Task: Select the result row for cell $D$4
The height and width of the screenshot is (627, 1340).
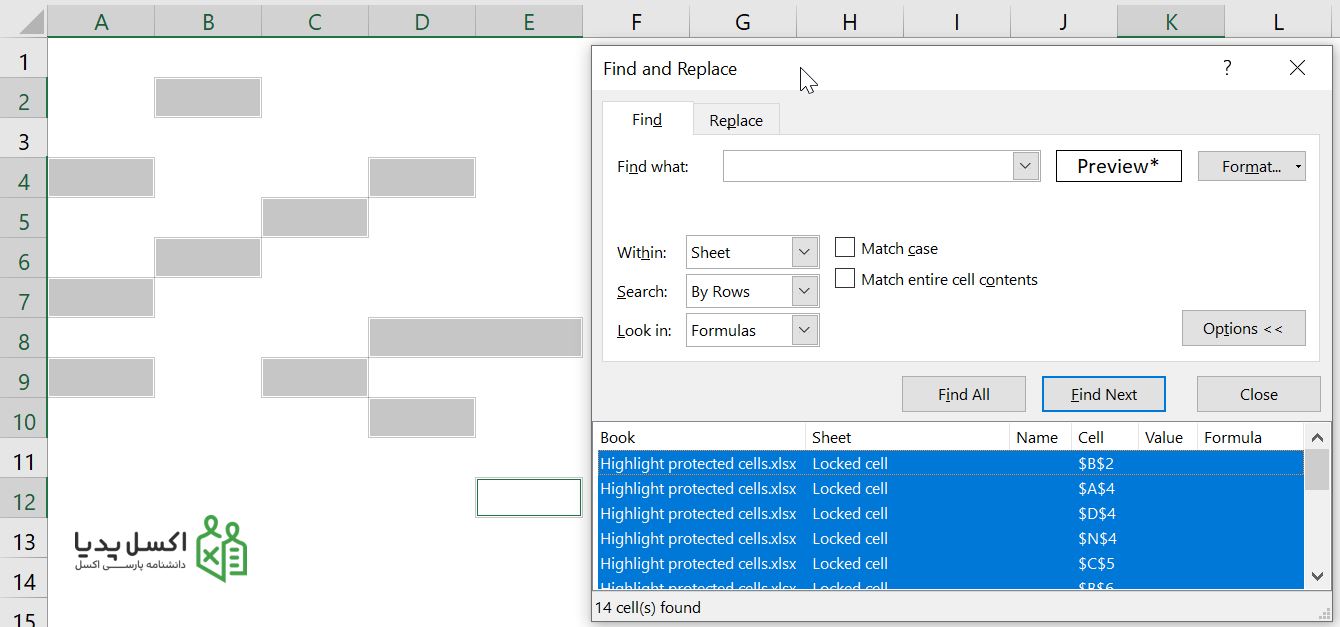Action: (950, 513)
